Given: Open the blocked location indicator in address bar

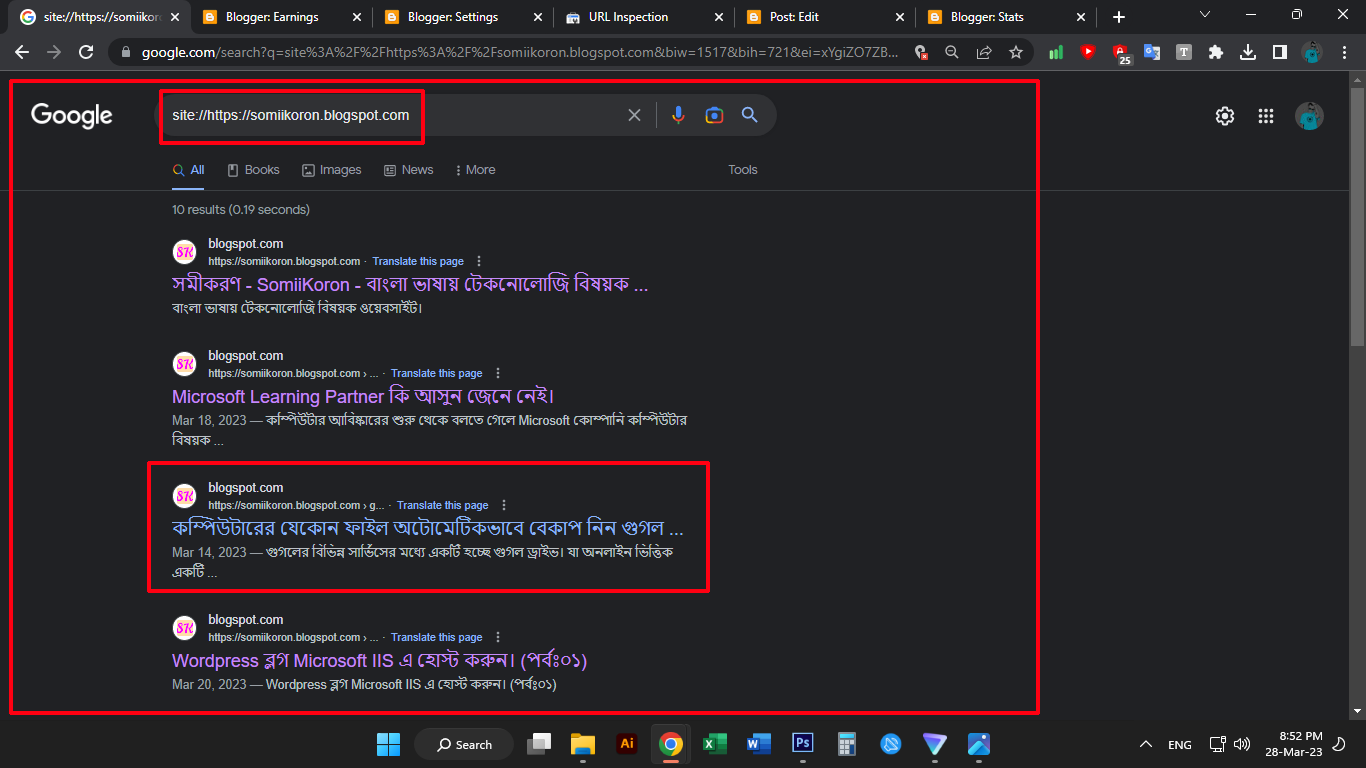Looking at the screenshot, I should pos(921,52).
